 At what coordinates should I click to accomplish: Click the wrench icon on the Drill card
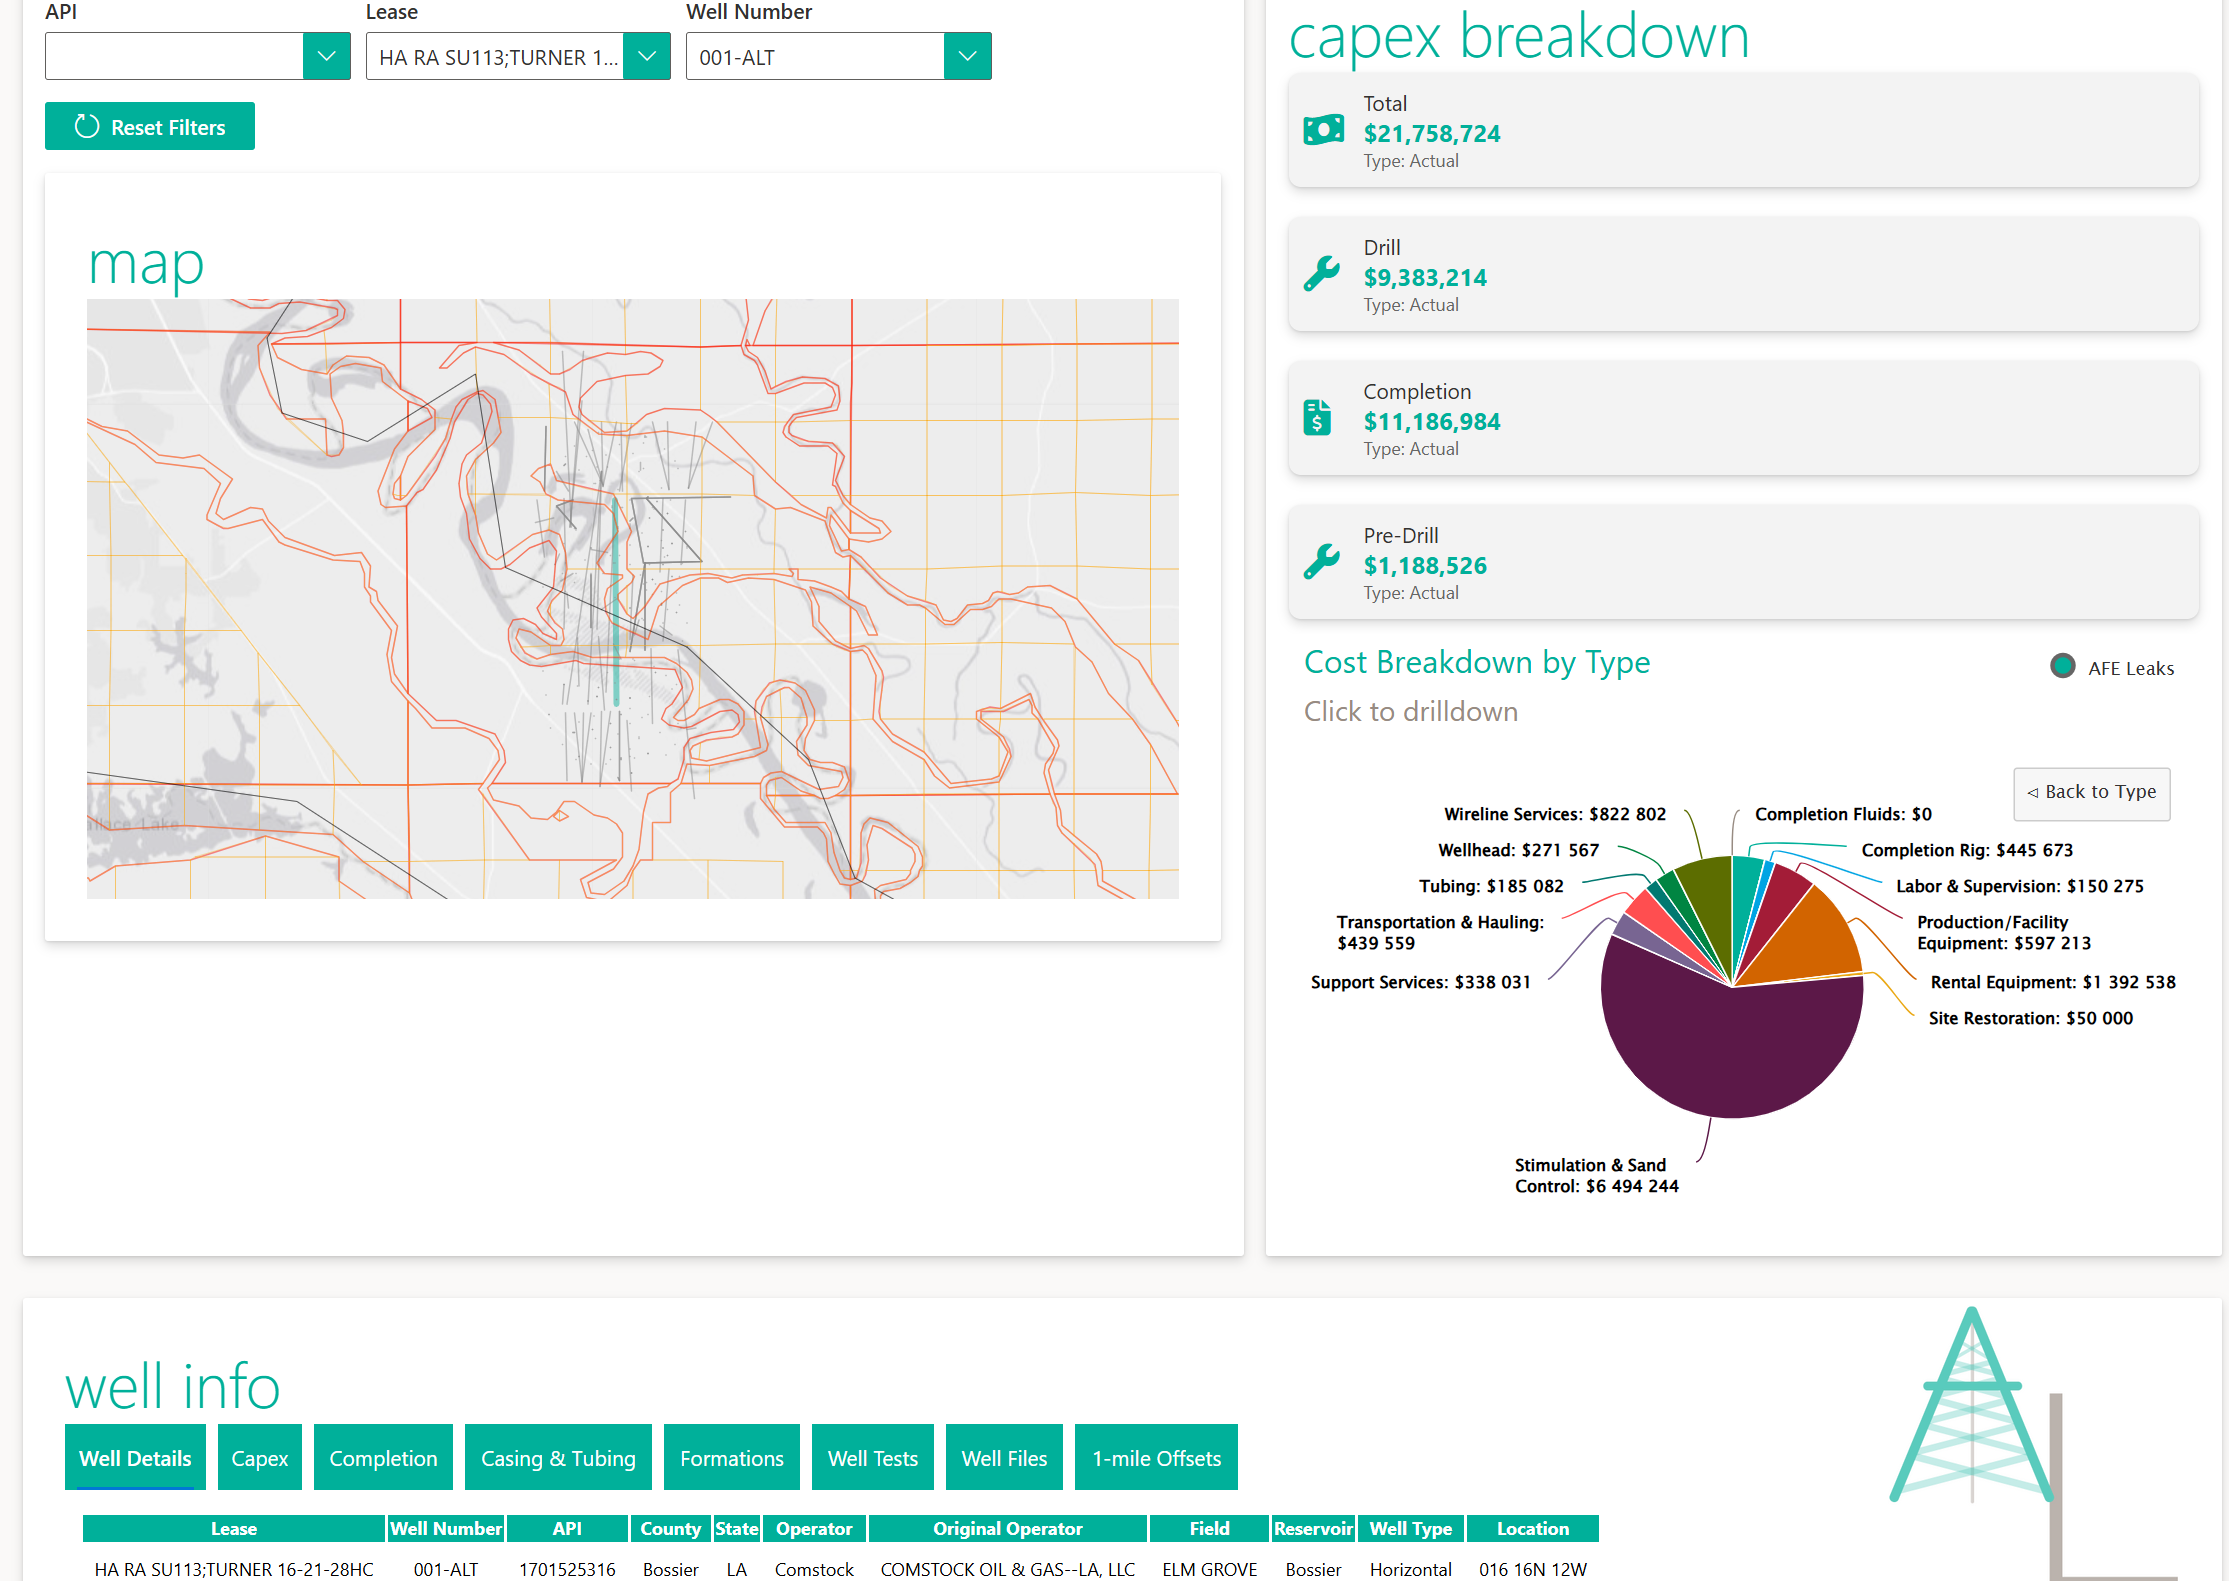pyautogui.click(x=1321, y=274)
